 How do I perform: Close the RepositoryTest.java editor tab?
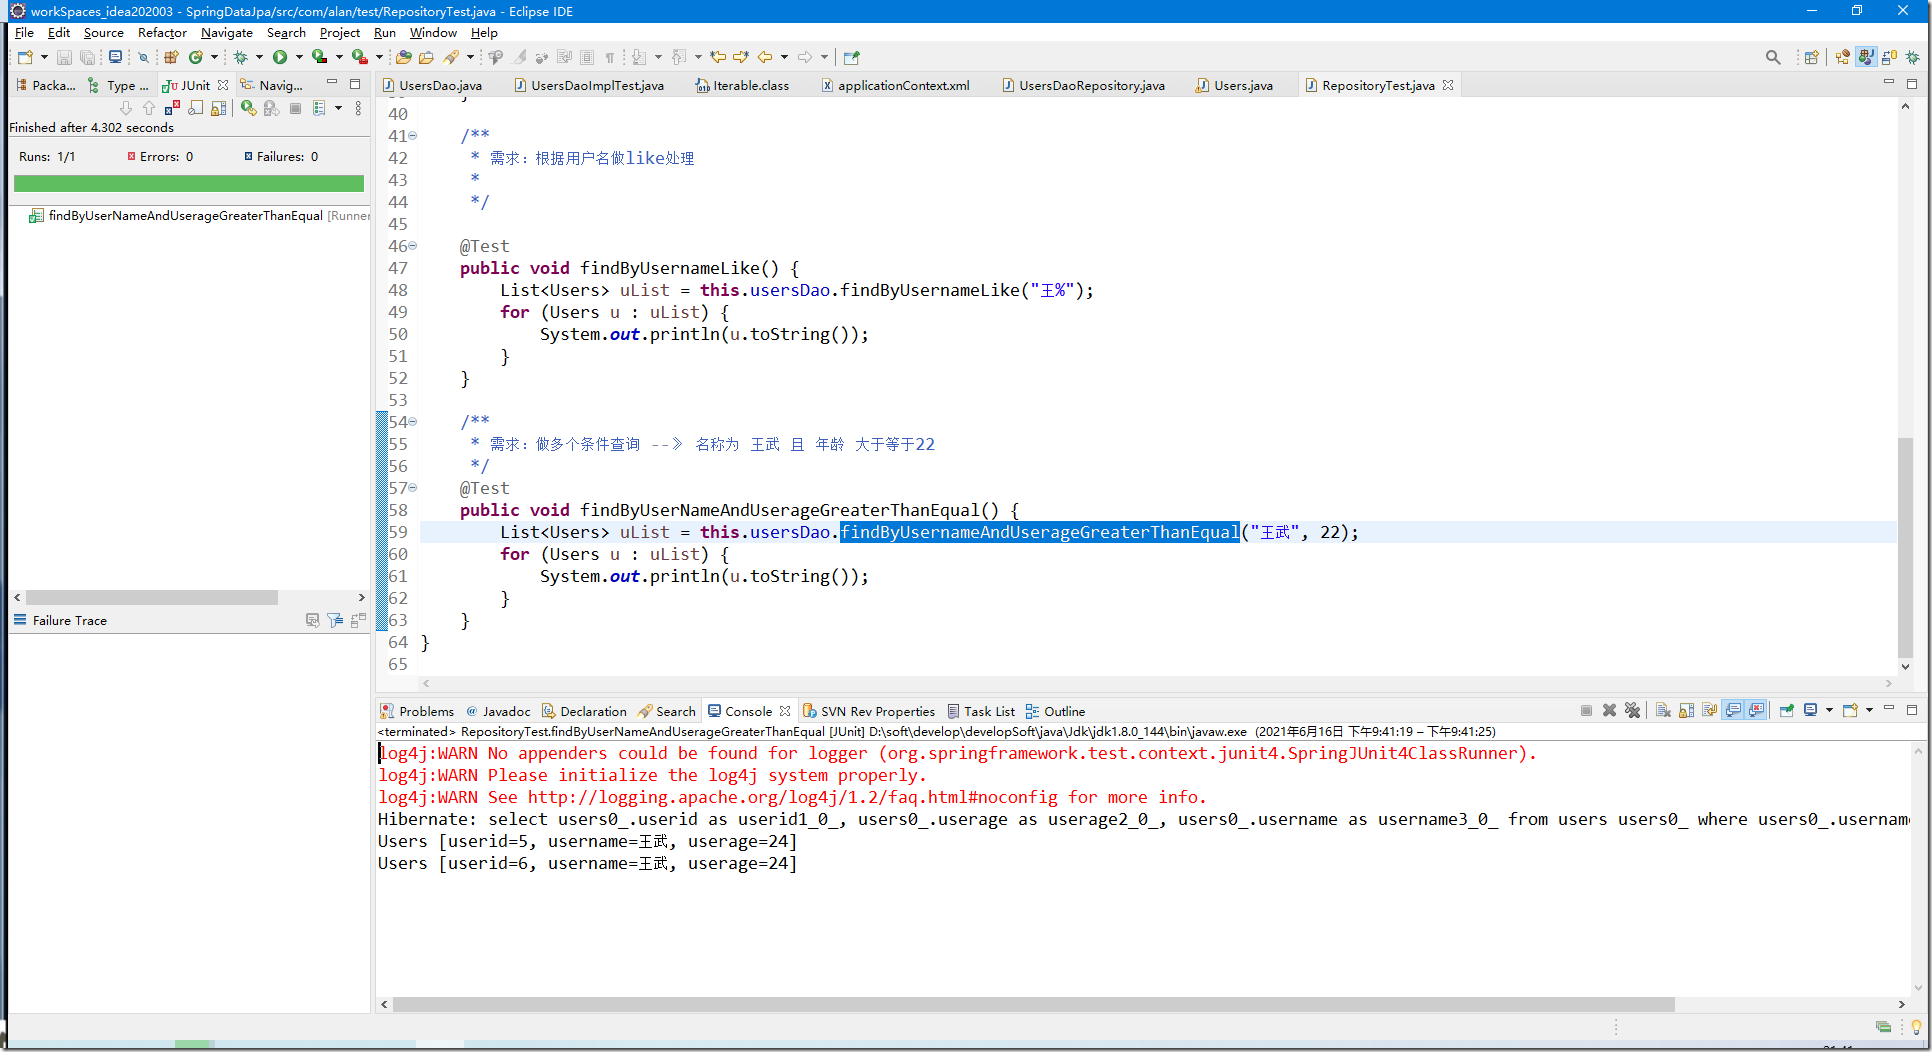tap(1448, 85)
